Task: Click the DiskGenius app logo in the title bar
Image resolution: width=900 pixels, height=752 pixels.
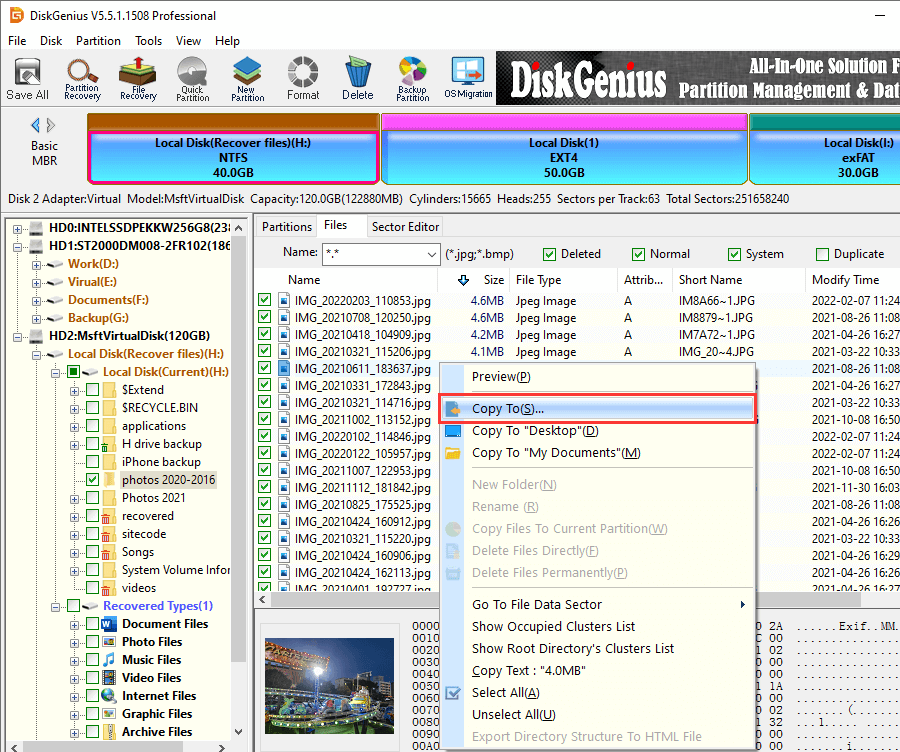Action: click(x=16, y=15)
